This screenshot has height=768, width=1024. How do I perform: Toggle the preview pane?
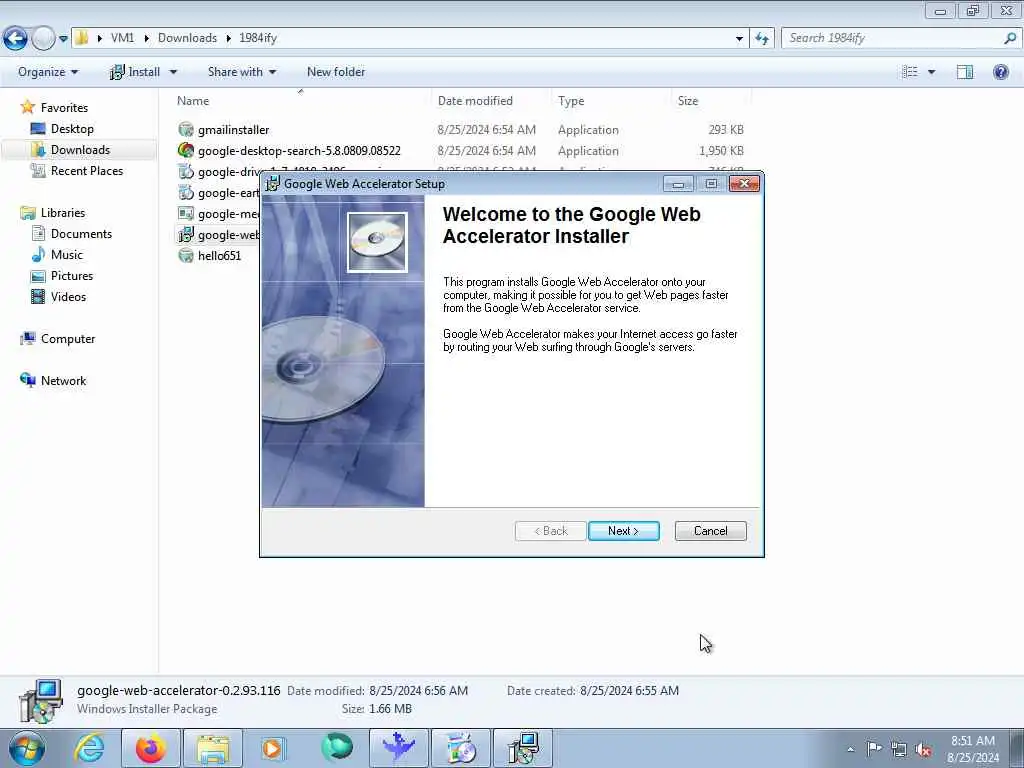click(x=965, y=72)
